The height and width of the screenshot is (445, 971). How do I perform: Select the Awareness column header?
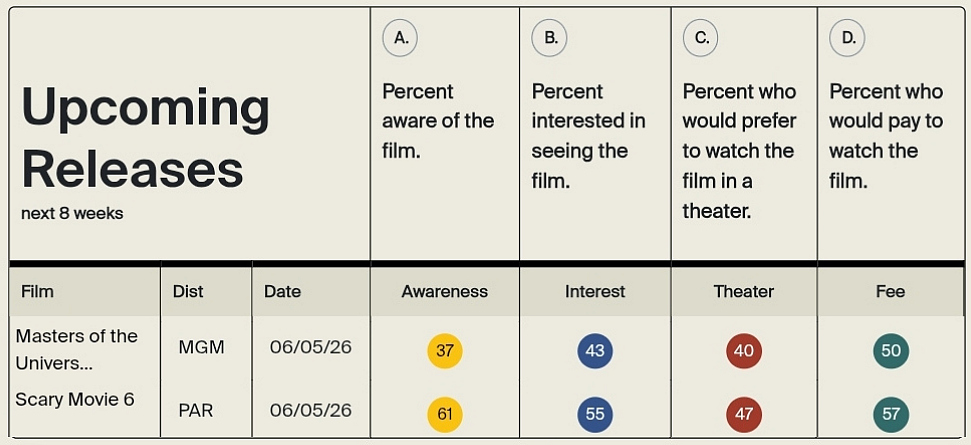point(445,292)
